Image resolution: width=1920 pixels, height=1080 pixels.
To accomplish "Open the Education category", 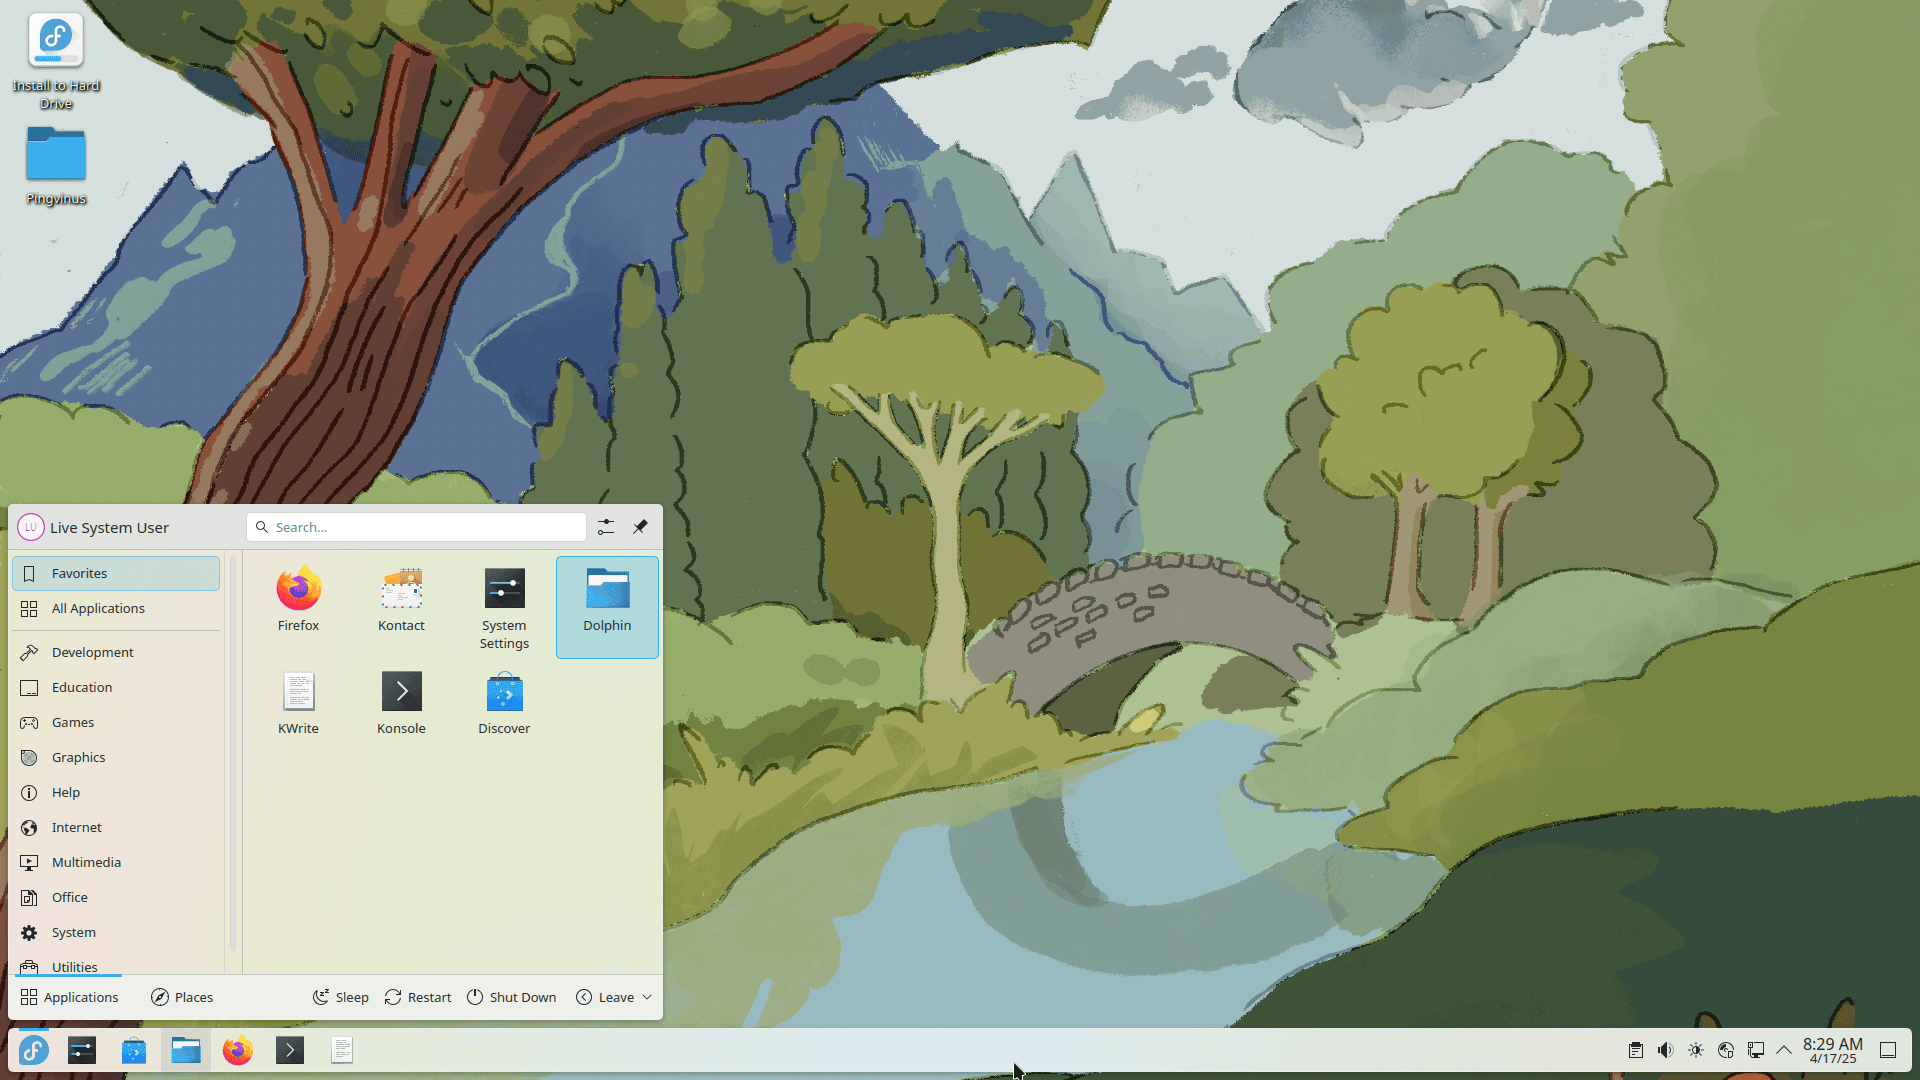I will [116, 687].
